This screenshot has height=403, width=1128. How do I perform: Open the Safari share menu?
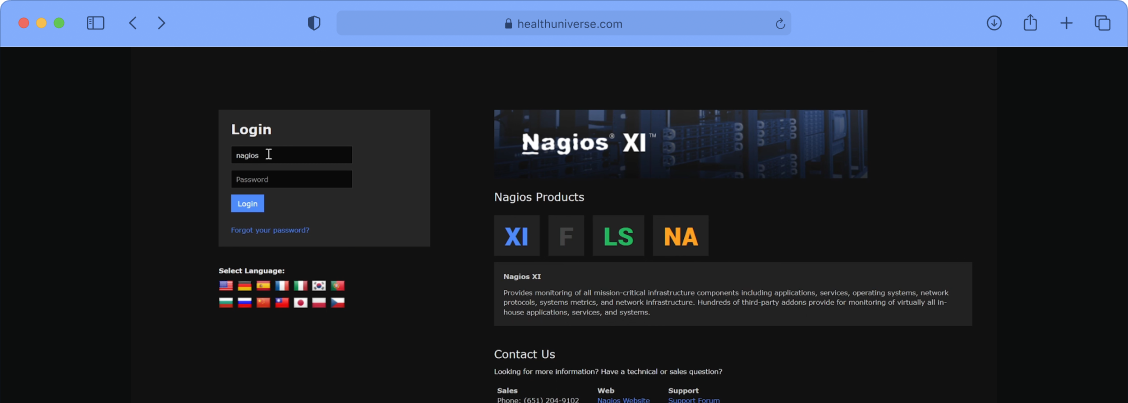(x=1030, y=23)
